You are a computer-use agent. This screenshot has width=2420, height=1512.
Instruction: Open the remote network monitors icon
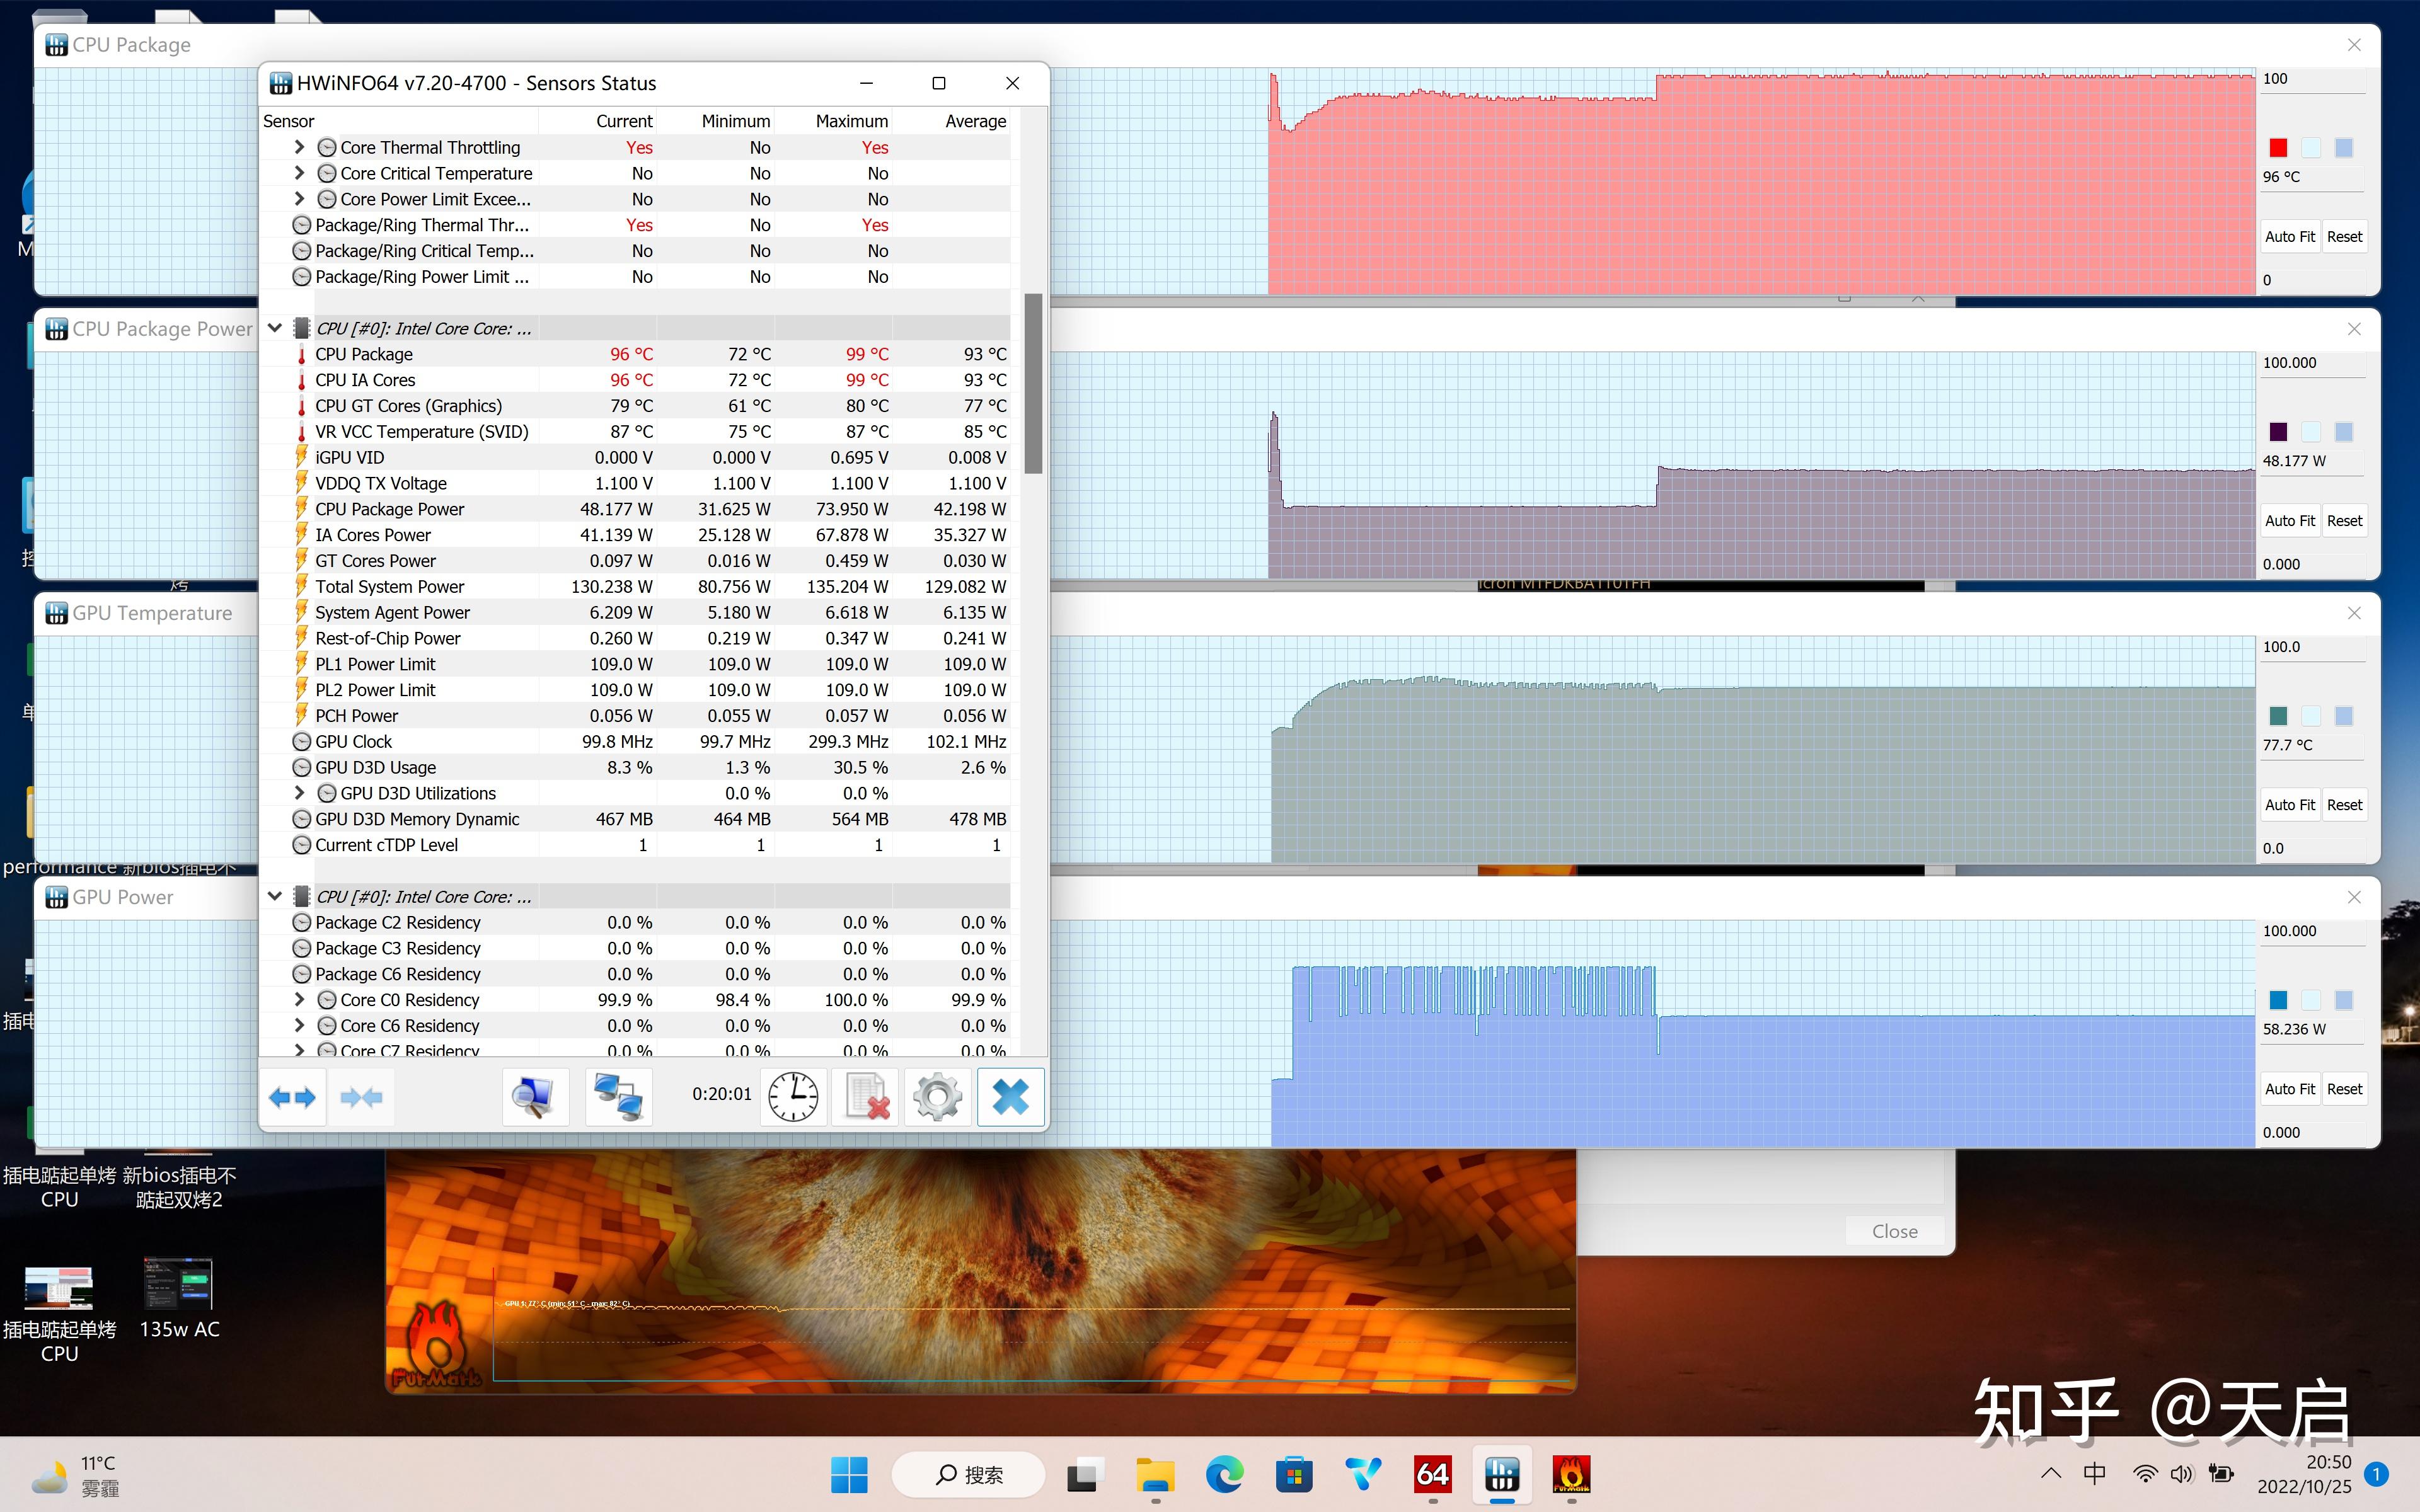pos(618,1097)
